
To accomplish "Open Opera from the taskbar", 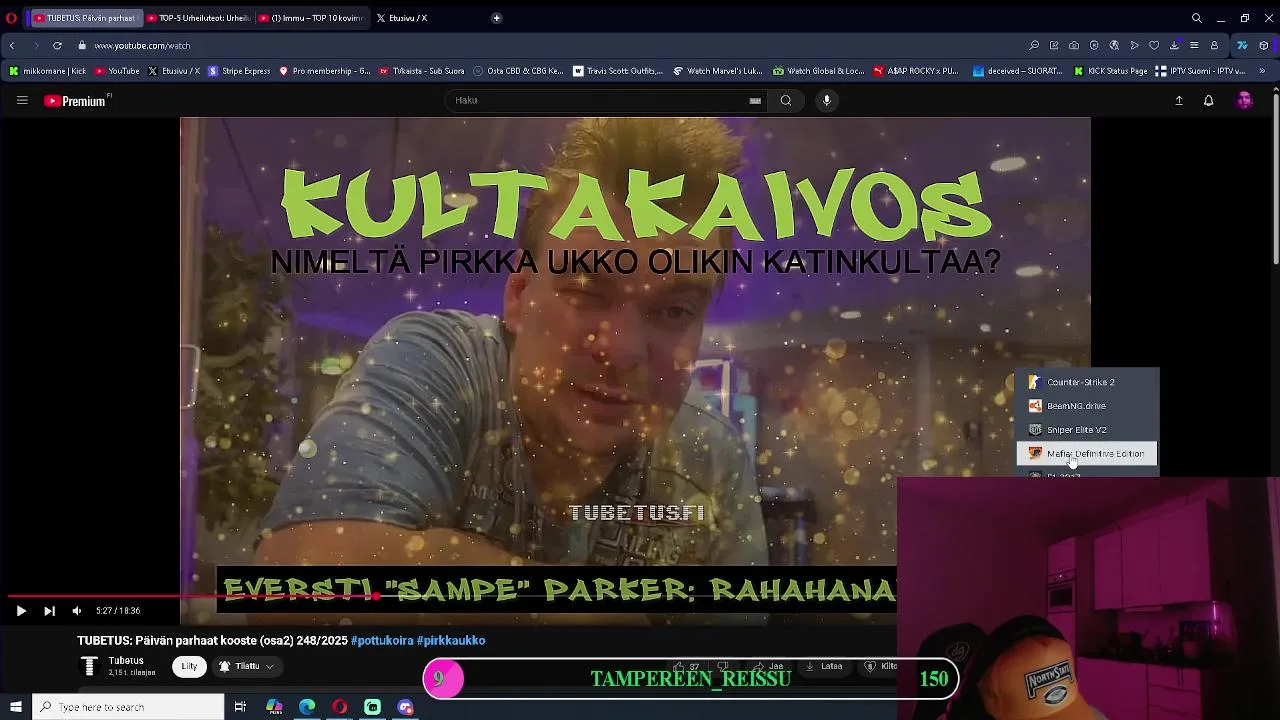I will tap(340, 707).
